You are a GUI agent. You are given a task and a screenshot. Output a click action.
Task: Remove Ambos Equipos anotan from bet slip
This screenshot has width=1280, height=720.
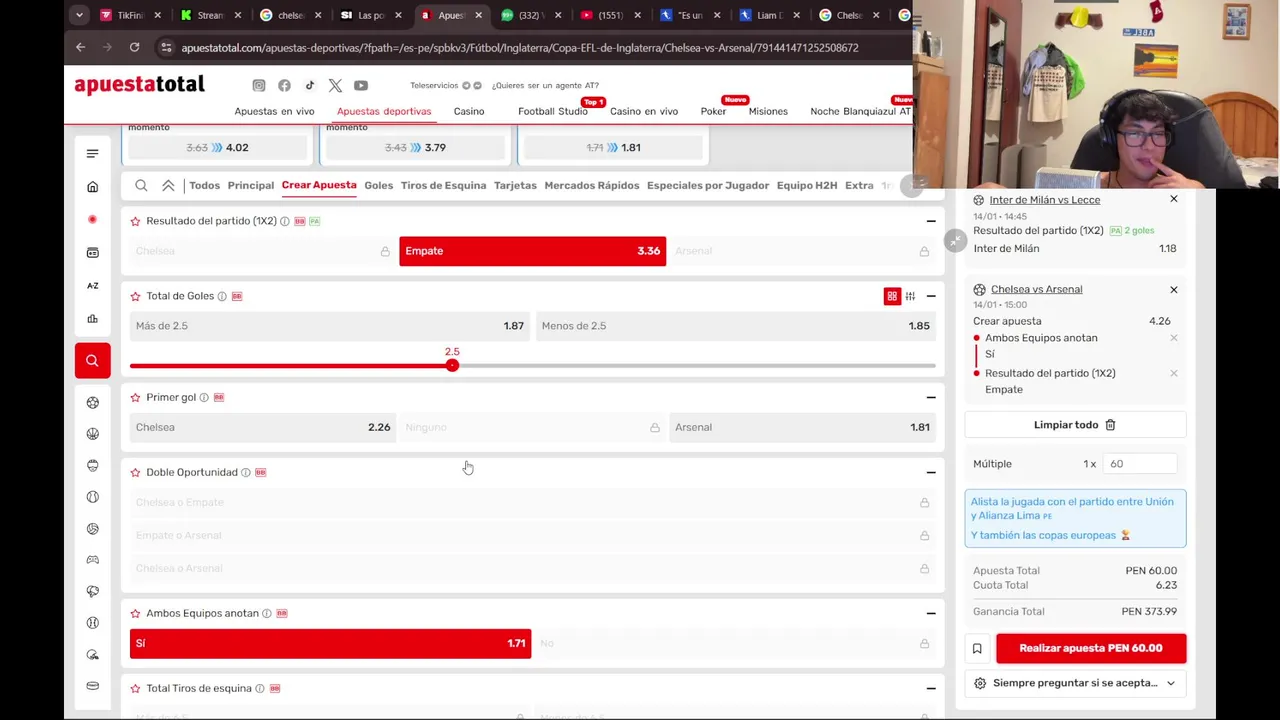pos(1174,338)
